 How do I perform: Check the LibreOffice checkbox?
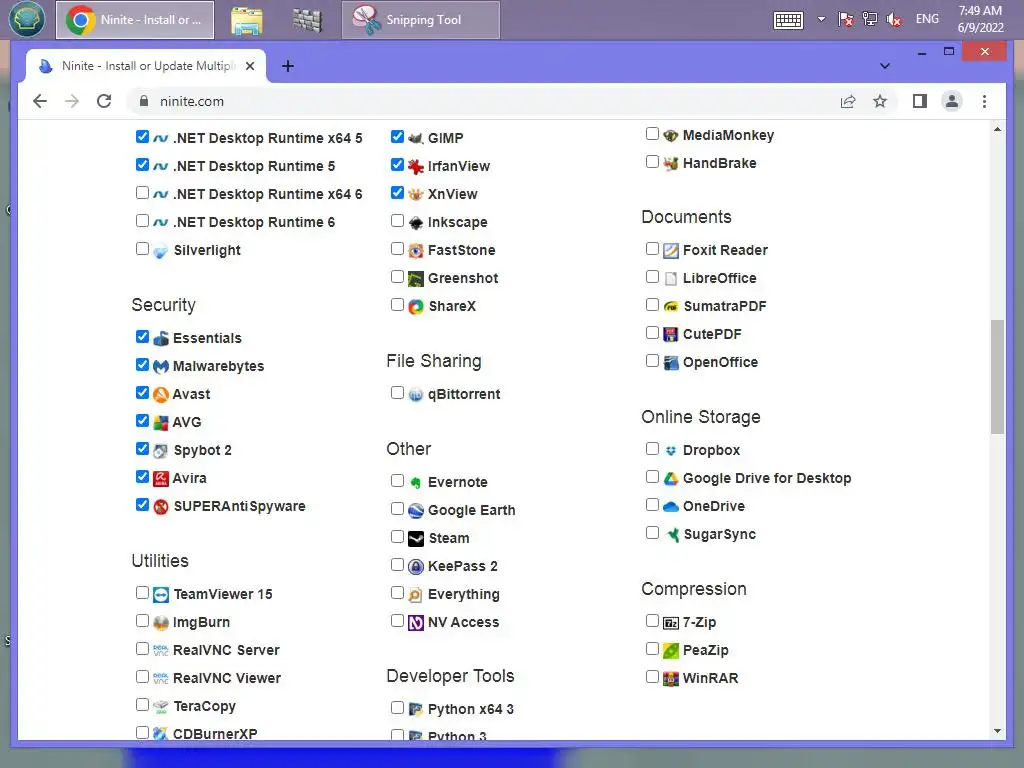[x=652, y=277]
